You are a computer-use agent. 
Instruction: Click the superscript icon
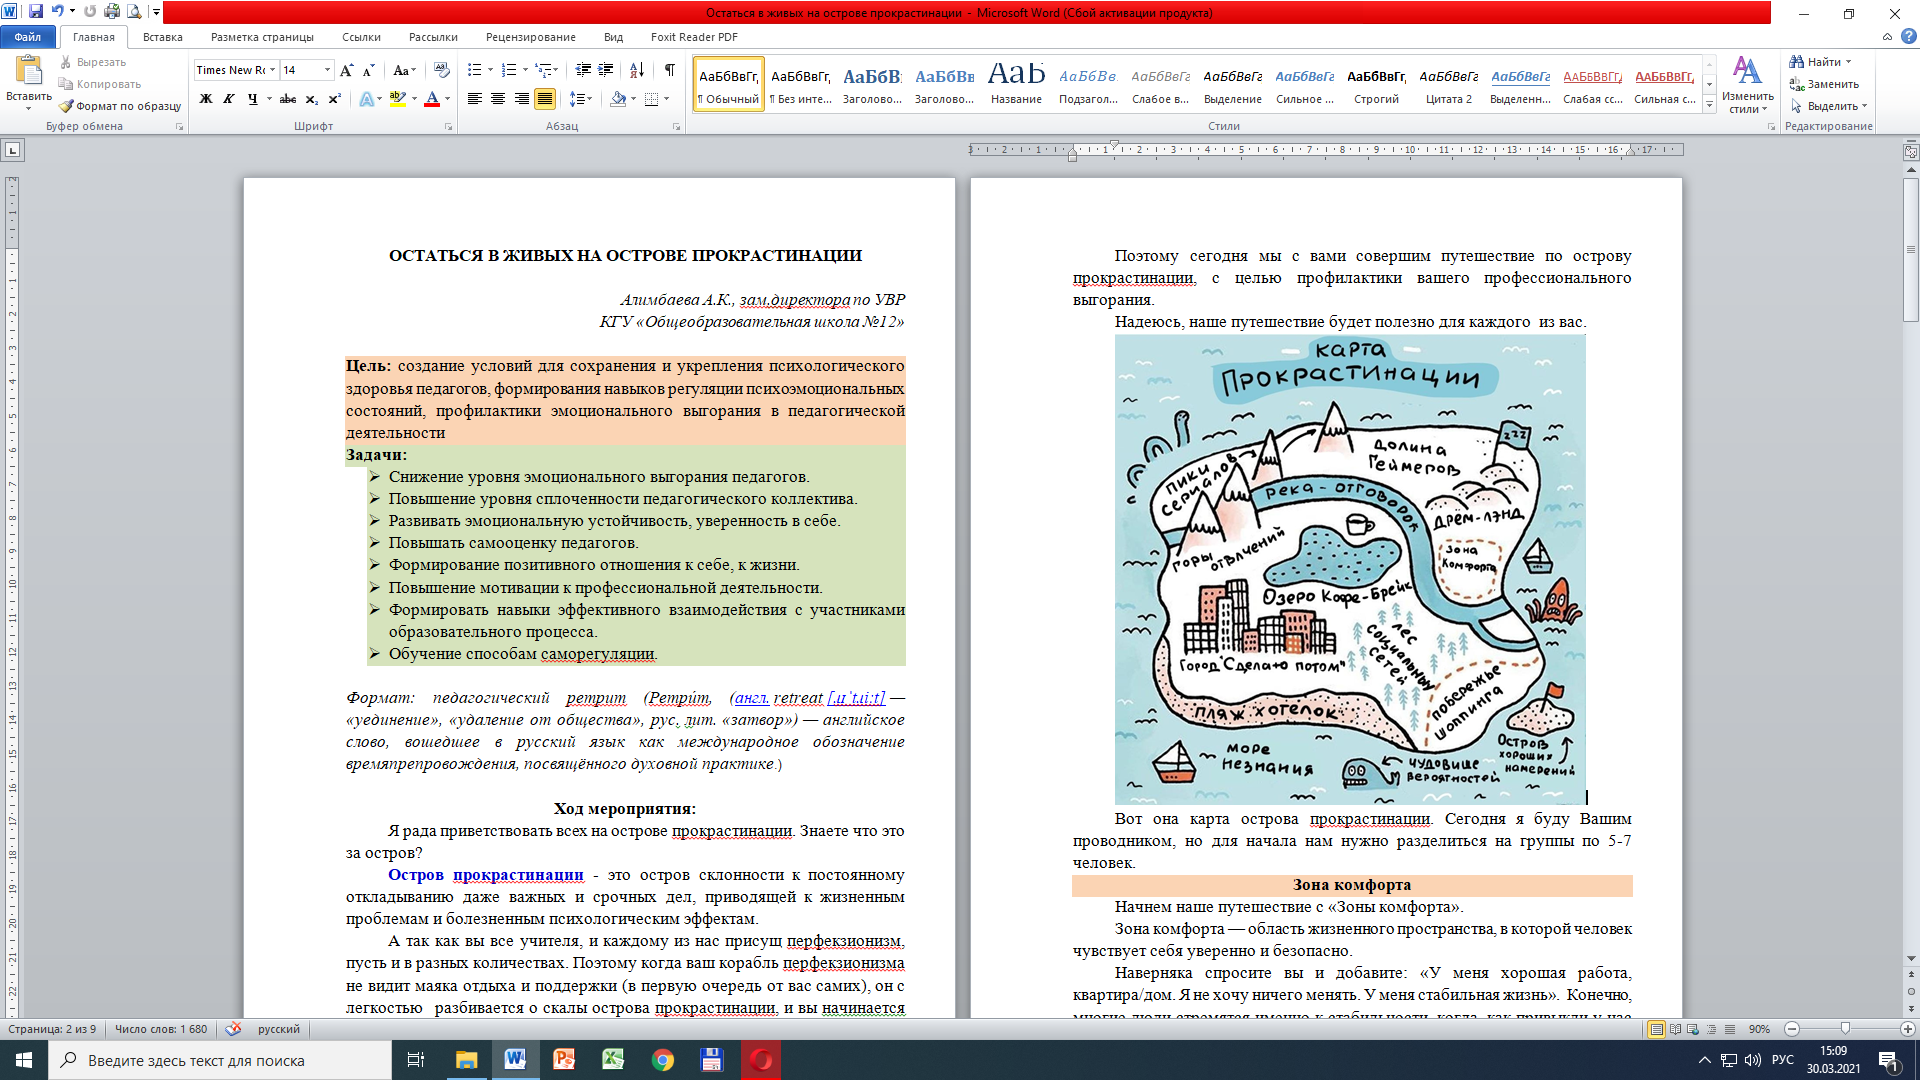[334, 99]
